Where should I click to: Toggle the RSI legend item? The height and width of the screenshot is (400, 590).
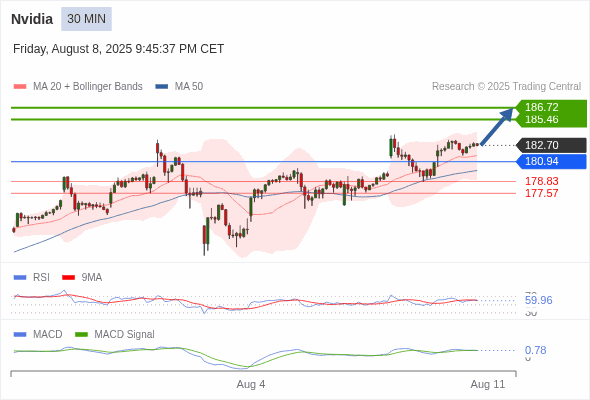pos(32,277)
